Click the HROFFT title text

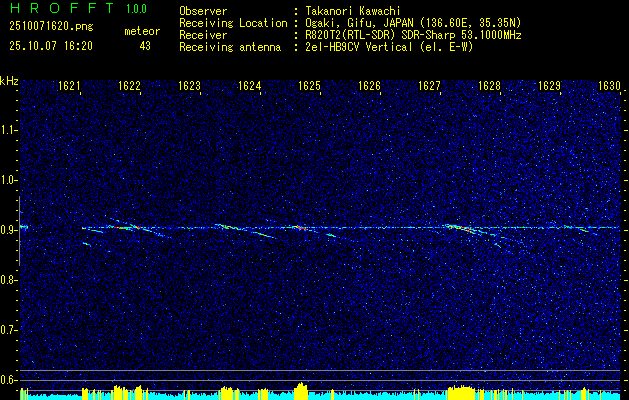[61, 8]
